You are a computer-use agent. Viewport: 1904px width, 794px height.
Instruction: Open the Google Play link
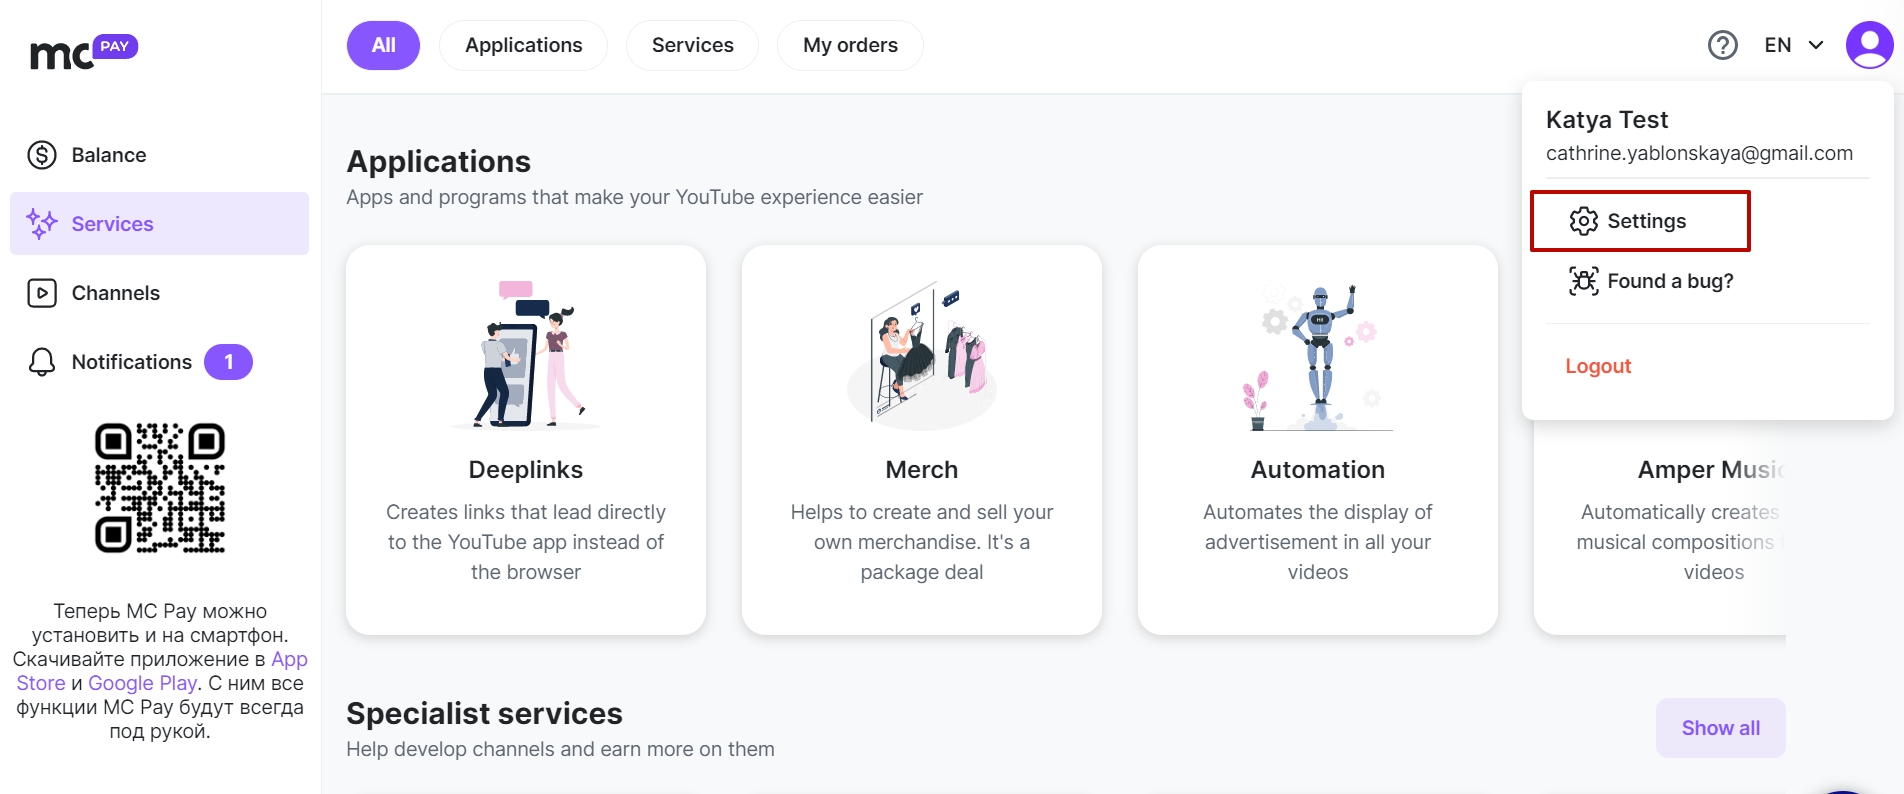(142, 683)
